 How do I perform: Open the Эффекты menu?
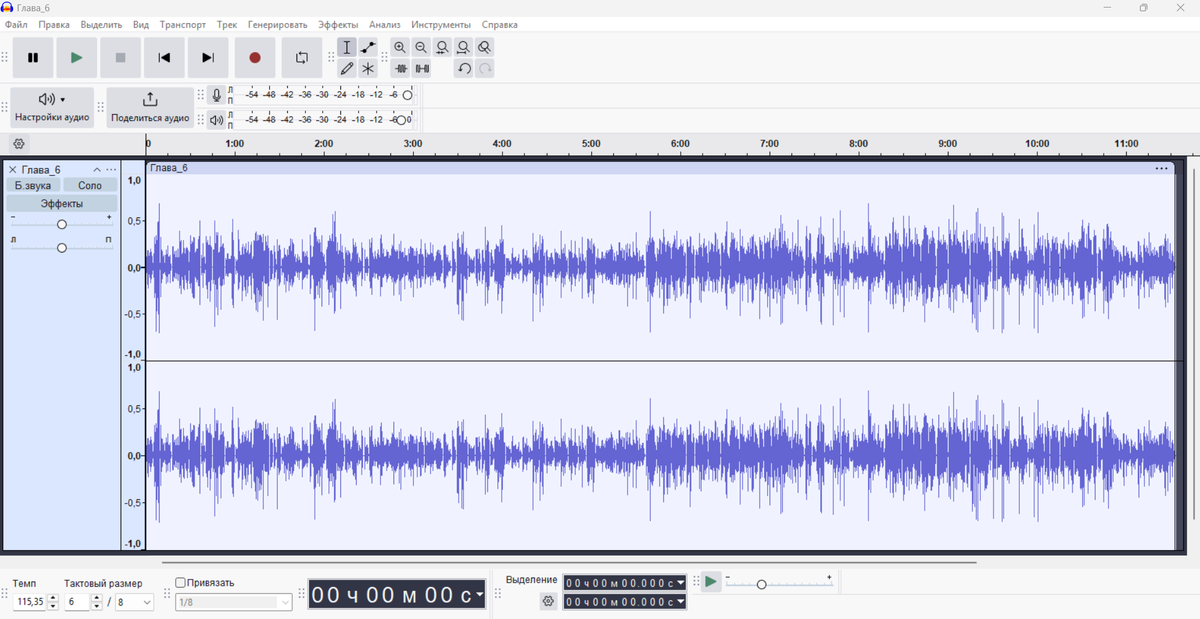click(x=338, y=24)
